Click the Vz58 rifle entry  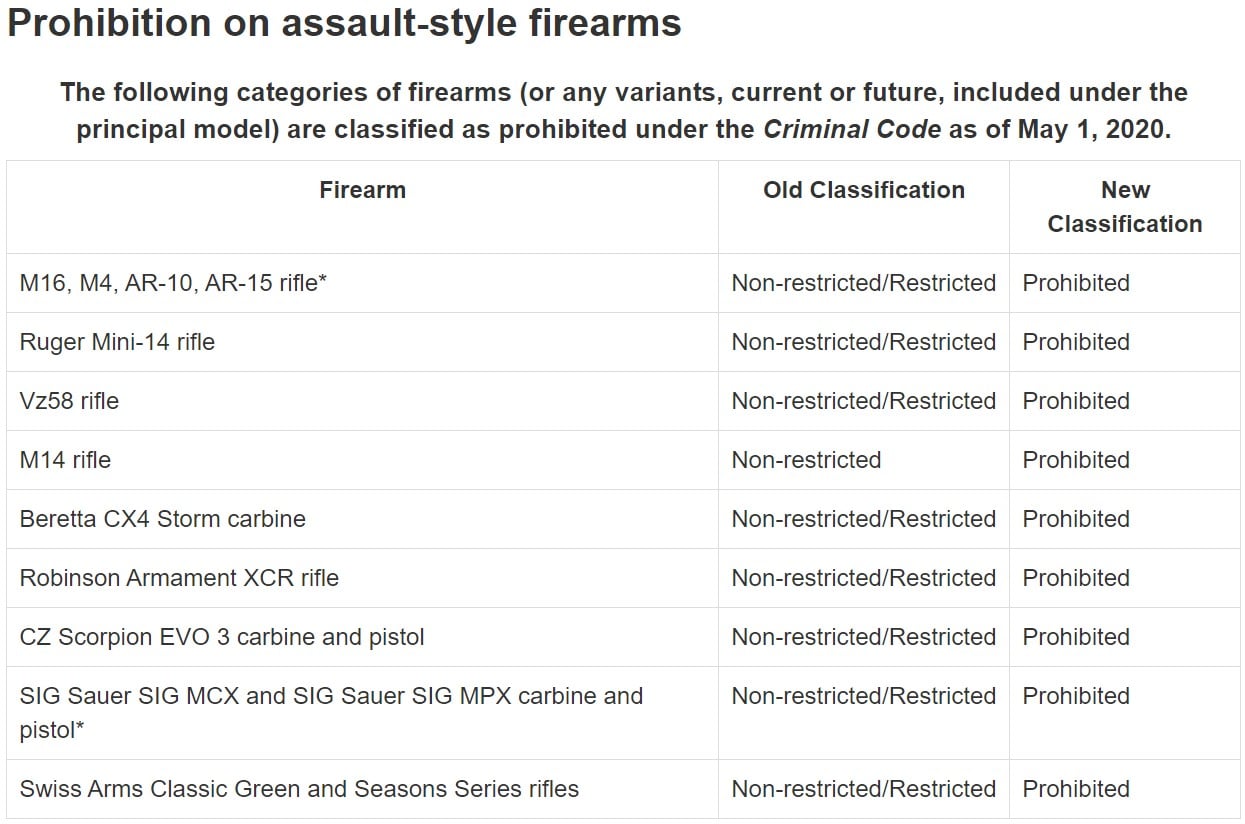[69, 401]
